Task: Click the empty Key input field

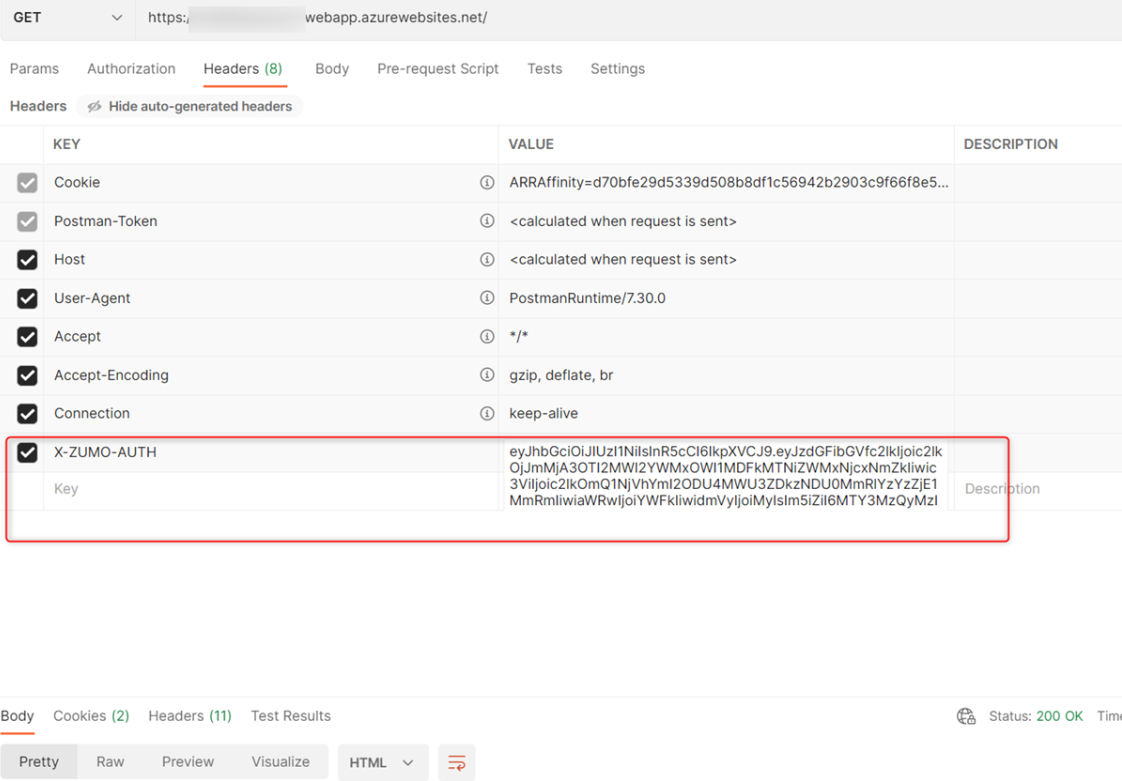Action: (x=270, y=489)
